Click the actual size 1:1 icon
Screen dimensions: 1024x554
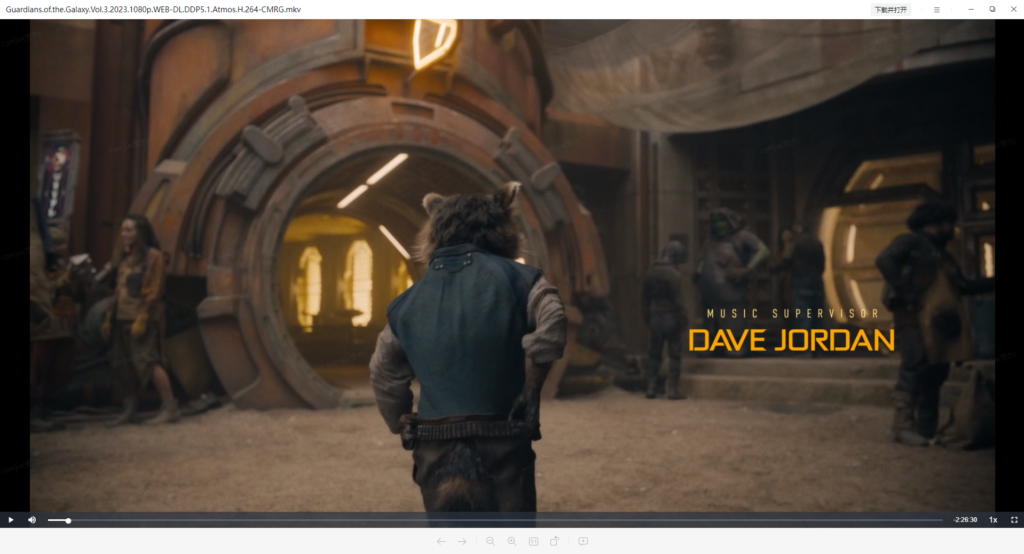tap(534, 541)
